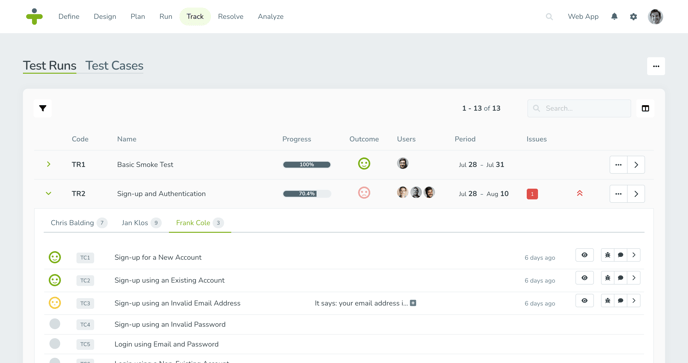This screenshot has height=363, width=688.
Task: Click the red sad-face outcome for TR2
Action: point(364,193)
